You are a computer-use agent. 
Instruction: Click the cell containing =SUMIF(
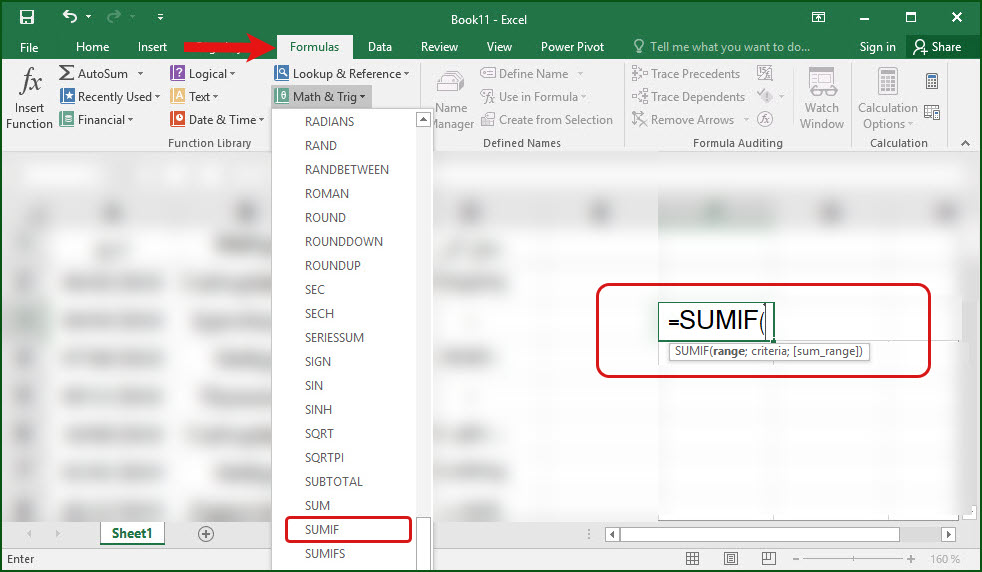coord(716,321)
